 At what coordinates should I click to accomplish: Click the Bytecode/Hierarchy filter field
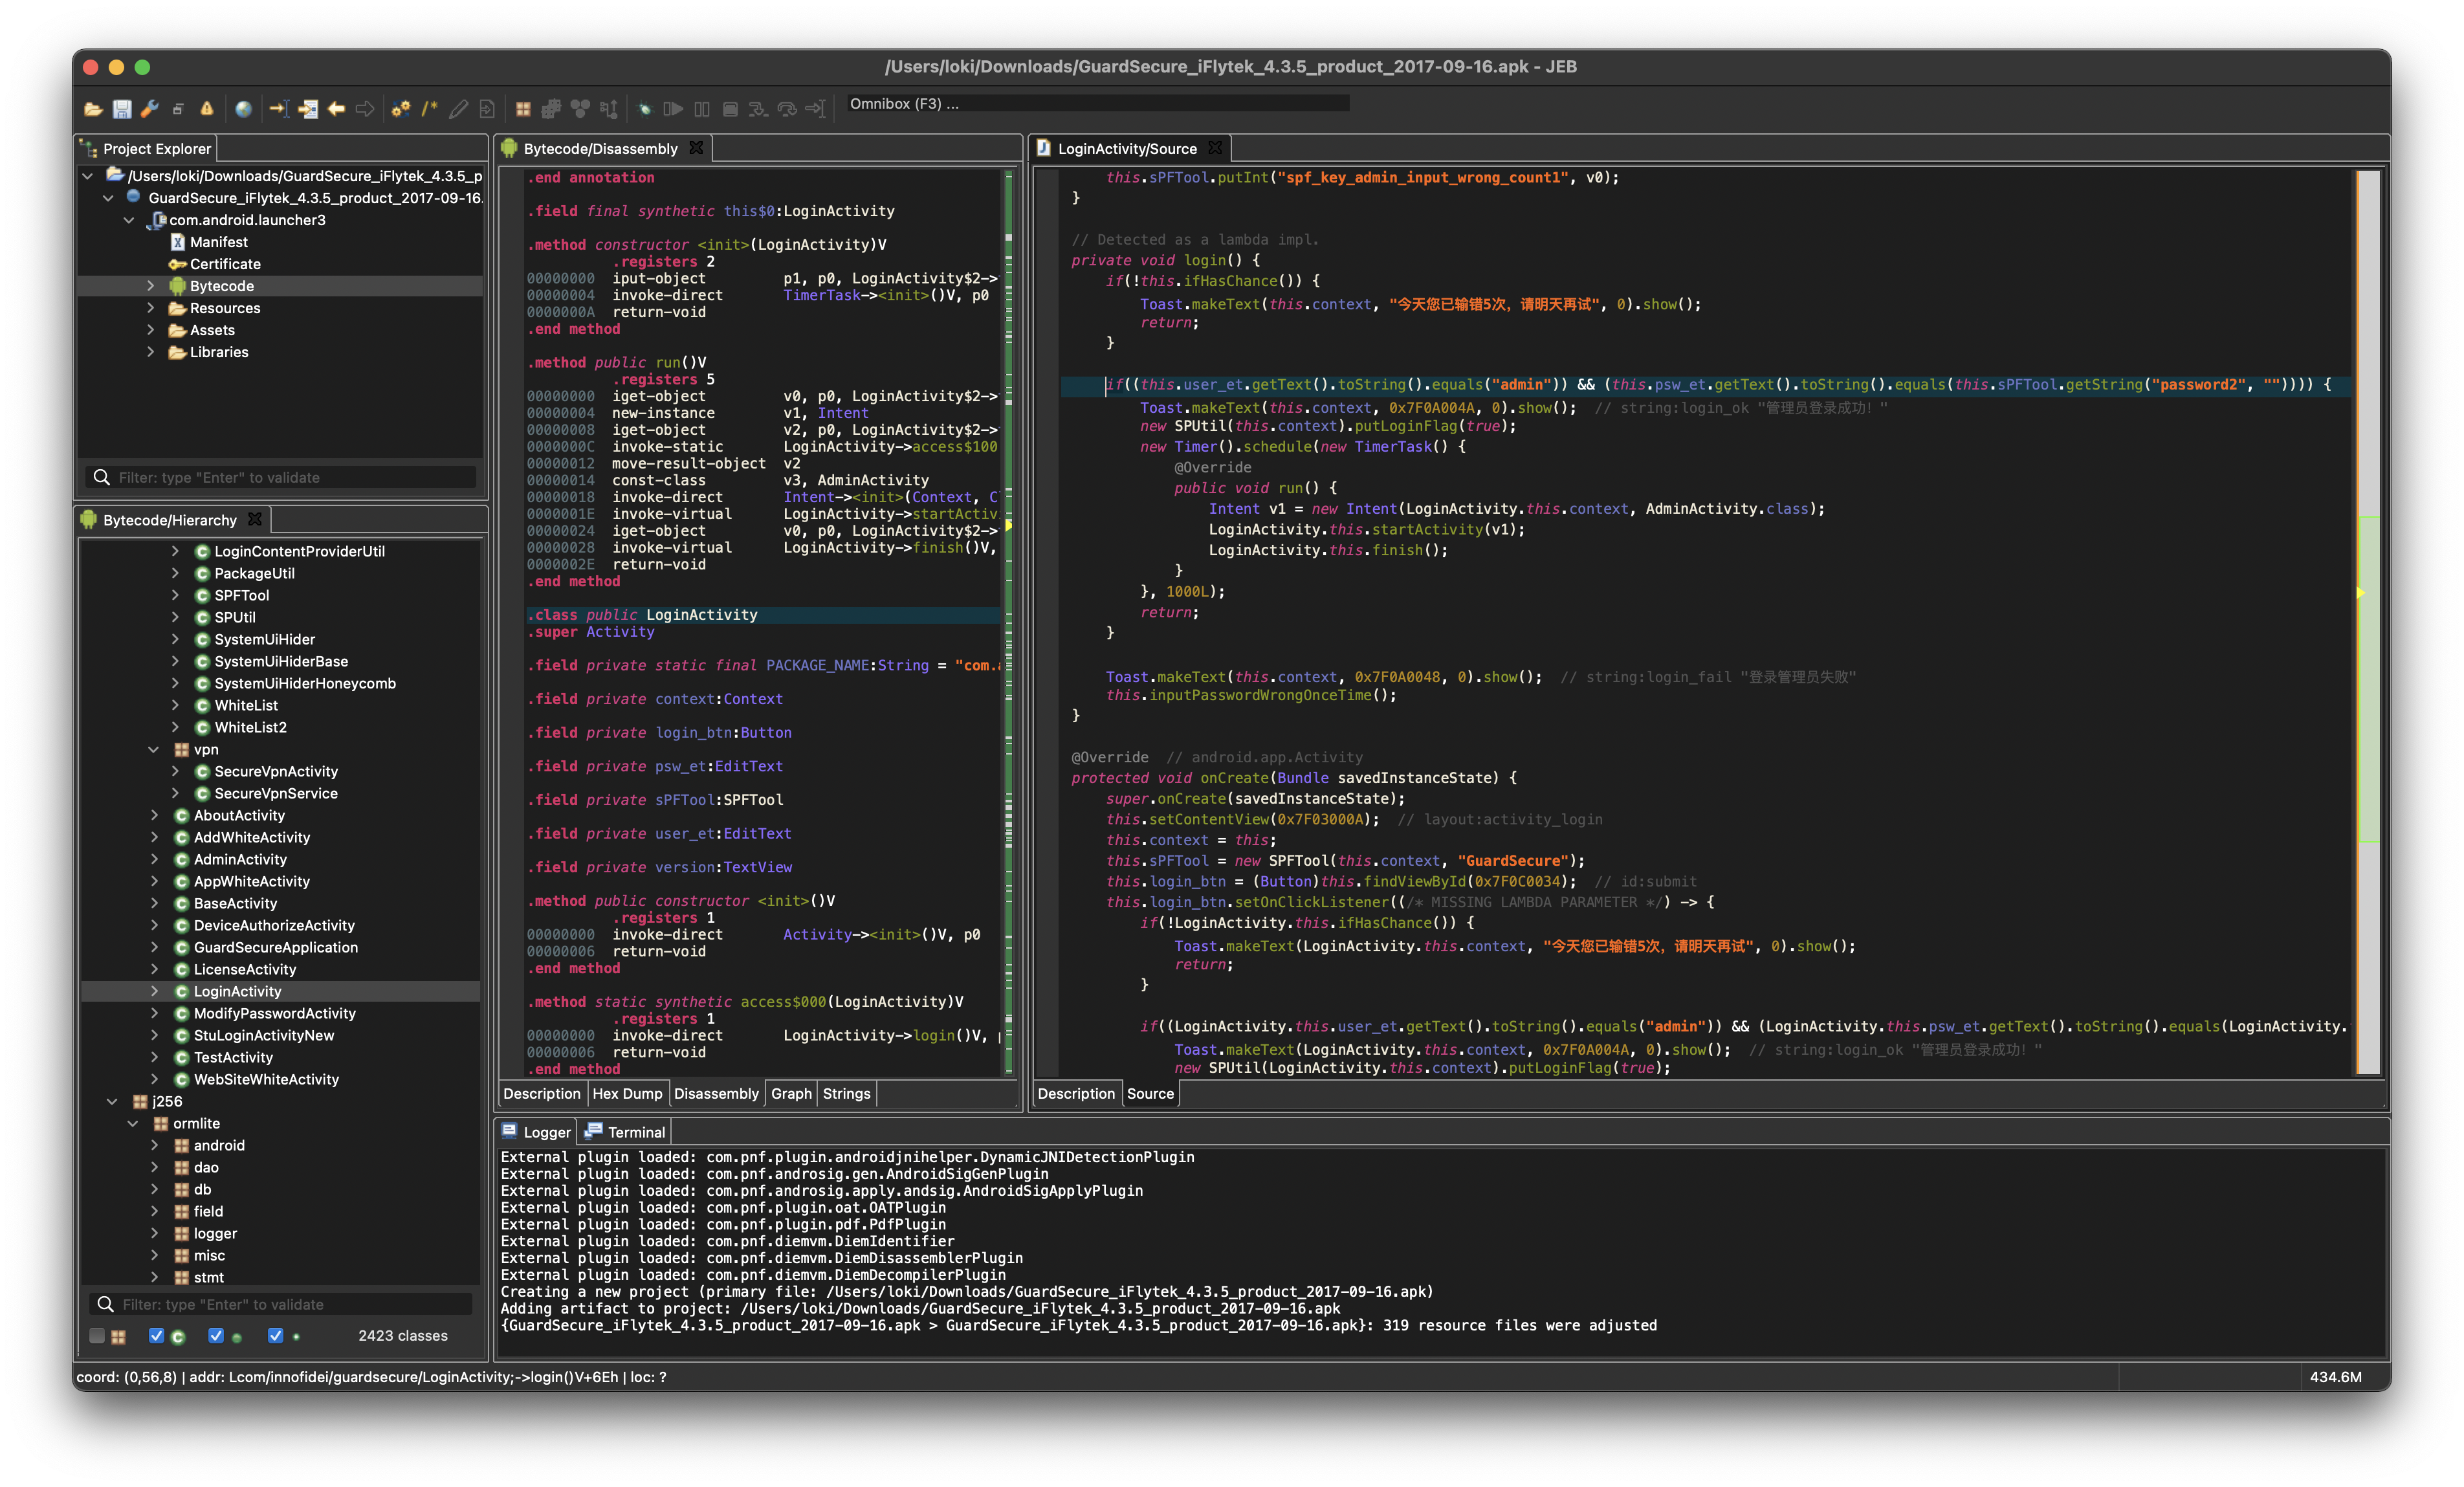pyautogui.click(x=280, y=1304)
